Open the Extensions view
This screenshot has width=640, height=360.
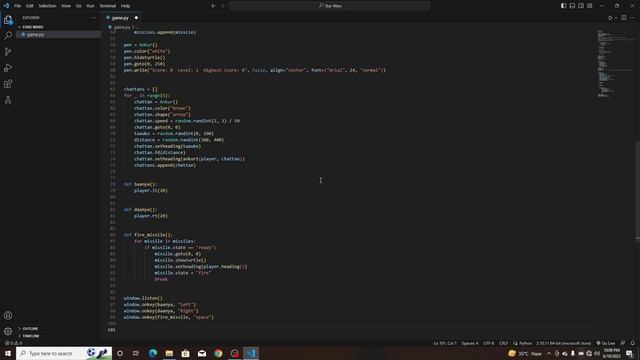(x=8, y=84)
